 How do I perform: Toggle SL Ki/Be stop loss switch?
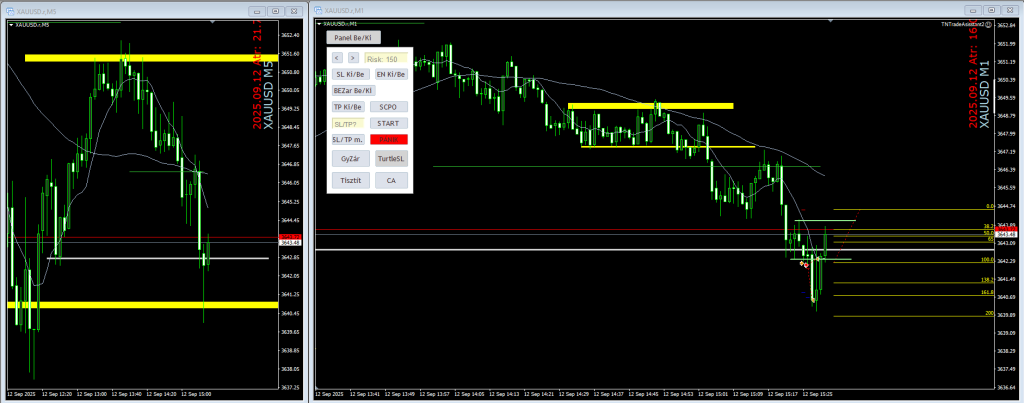pos(349,74)
